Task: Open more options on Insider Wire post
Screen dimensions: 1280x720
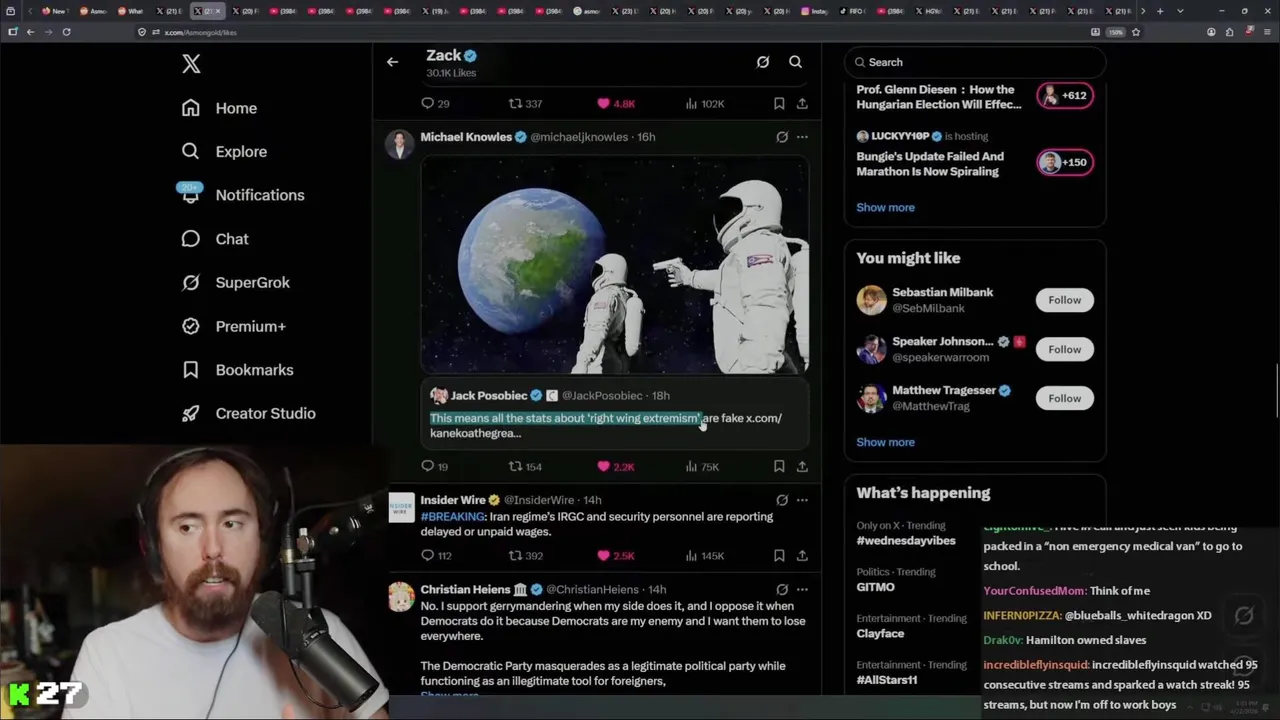Action: (802, 500)
